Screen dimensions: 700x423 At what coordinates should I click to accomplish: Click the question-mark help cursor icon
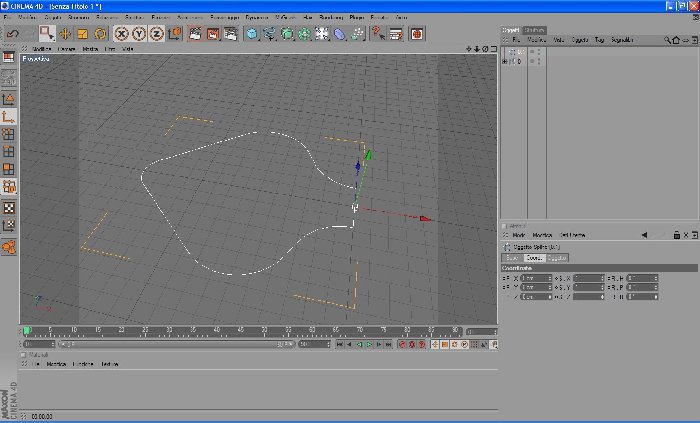pyautogui.click(x=378, y=33)
